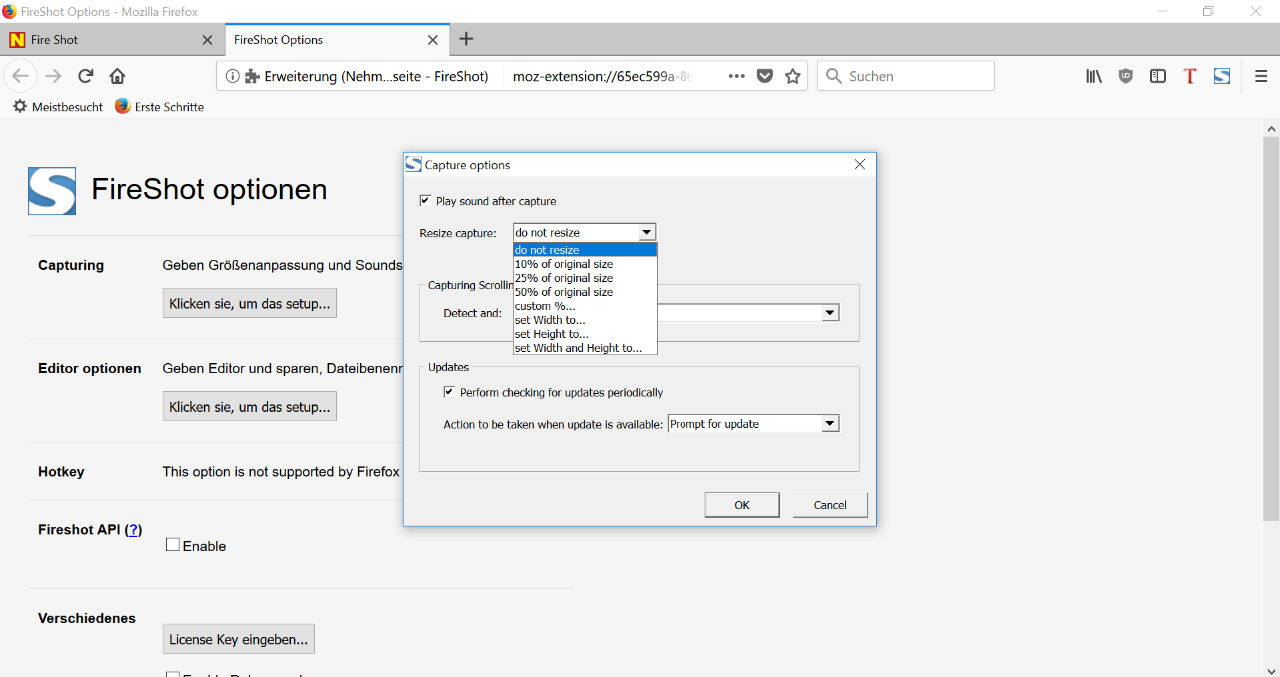
Task: Switch to FireShot Options tab
Action: 336,40
